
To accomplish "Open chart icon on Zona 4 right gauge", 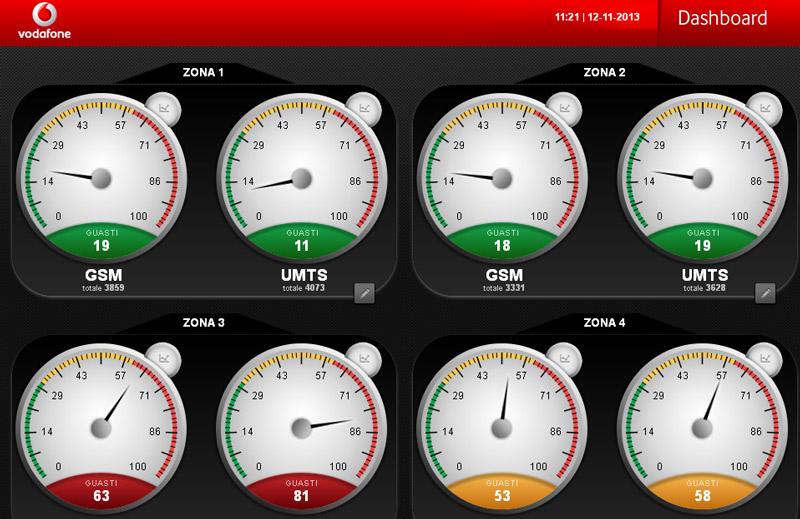I will coord(764,359).
